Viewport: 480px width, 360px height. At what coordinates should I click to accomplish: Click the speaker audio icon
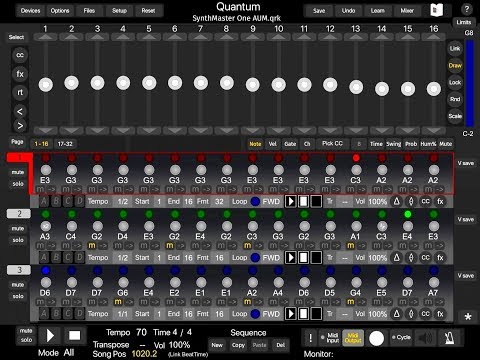coord(425,338)
